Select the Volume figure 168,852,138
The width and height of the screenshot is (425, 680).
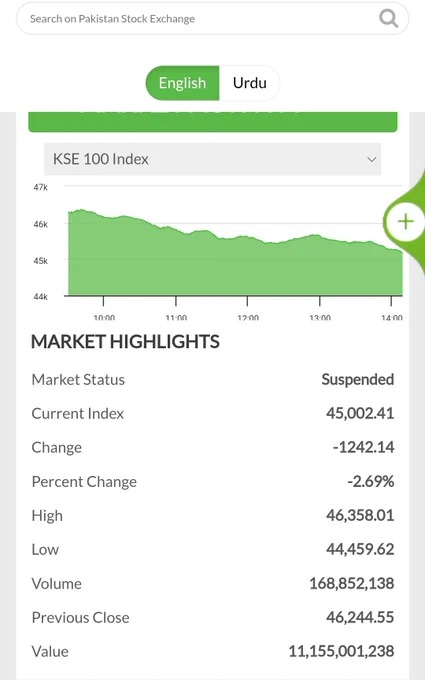pos(352,583)
